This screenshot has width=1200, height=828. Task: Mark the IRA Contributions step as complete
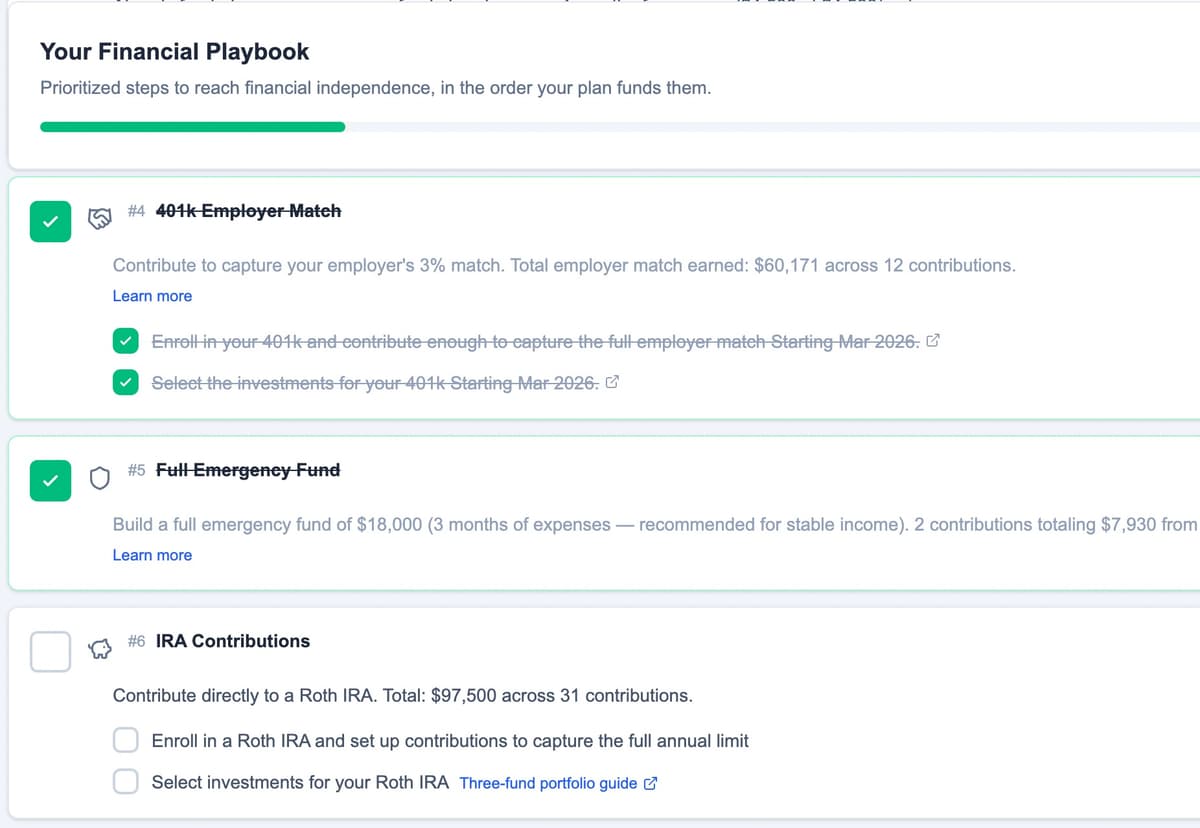coord(50,650)
